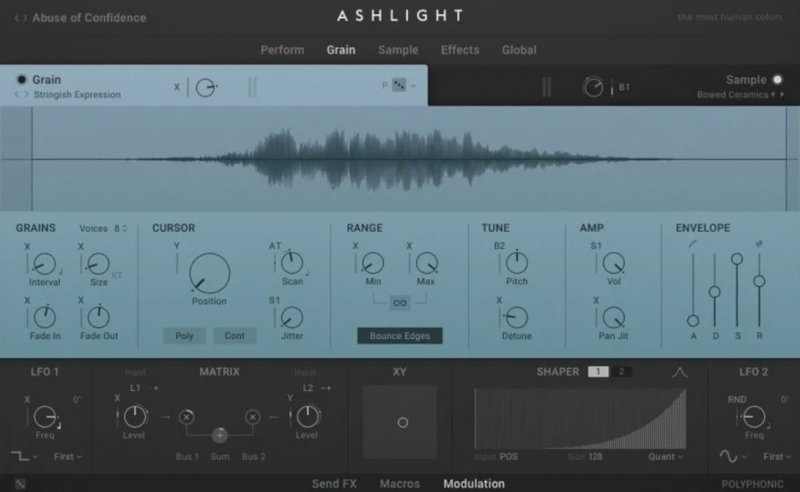Image resolution: width=800 pixels, height=492 pixels.
Task: Click the icon in bottom-left corner
Action: pyautogui.click(x=19, y=484)
